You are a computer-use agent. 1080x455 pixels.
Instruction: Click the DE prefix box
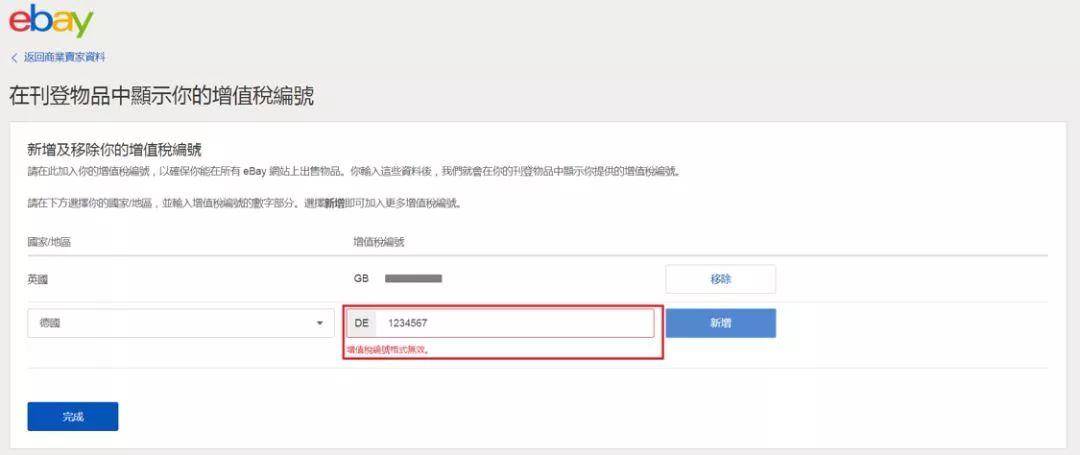click(x=362, y=323)
